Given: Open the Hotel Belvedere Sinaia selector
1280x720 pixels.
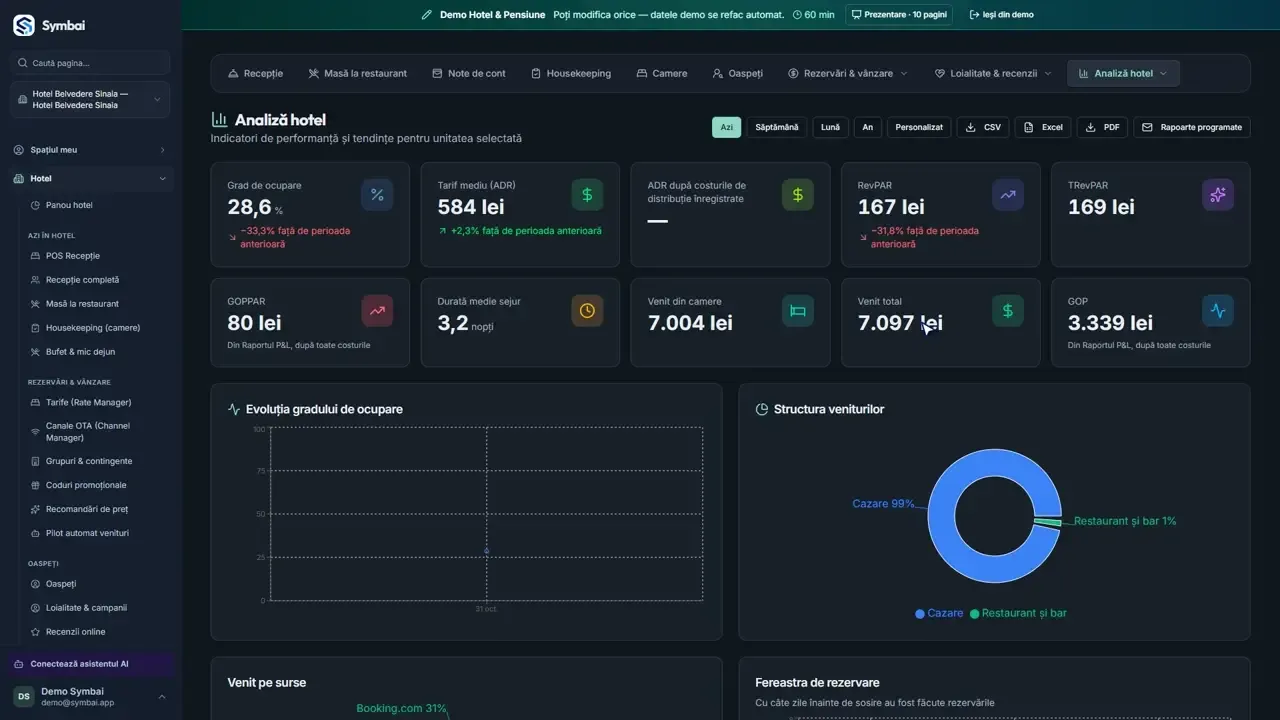Looking at the screenshot, I should click(90, 100).
